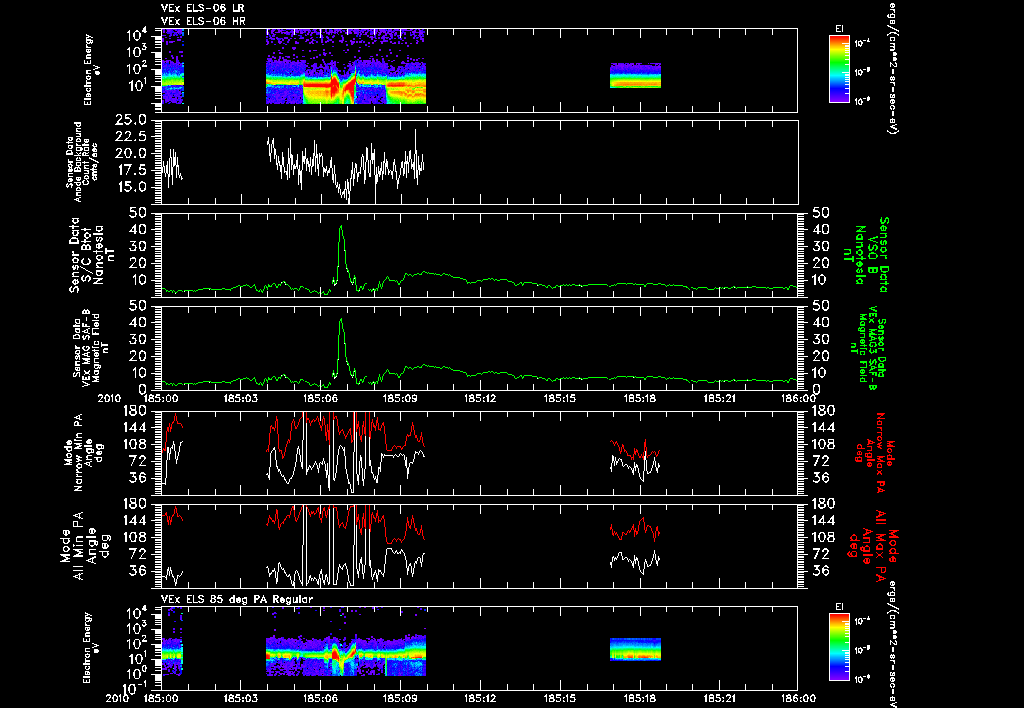The height and width of the screenshot is (708, 1024).
Task: Click the count rate trace segment starting at 185:00
Action: (172, 167)
